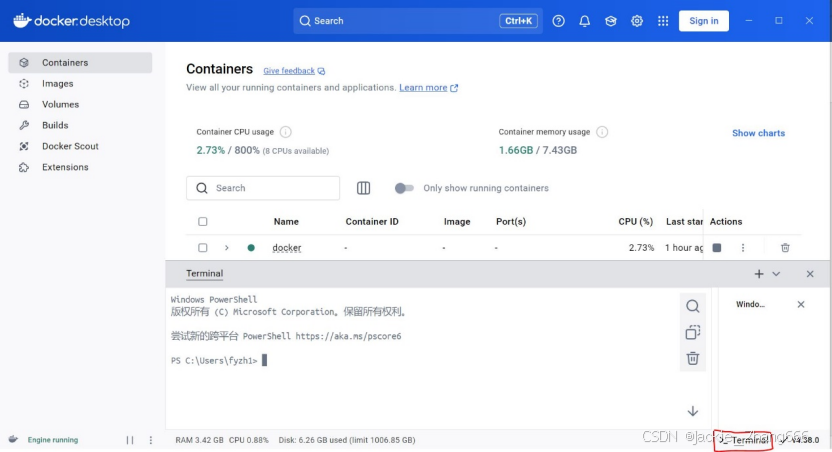Sort by the Name column header
Screen dimensions: 832x452
coord(286,222)
